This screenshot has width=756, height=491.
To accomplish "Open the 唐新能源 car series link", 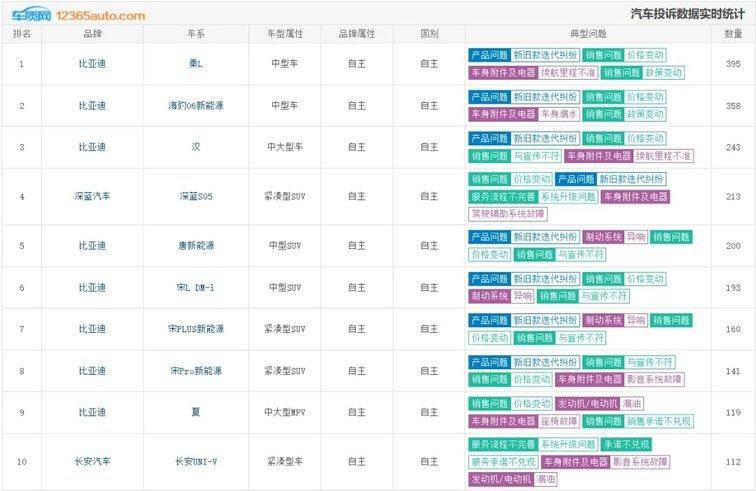I will pos(196,246).
